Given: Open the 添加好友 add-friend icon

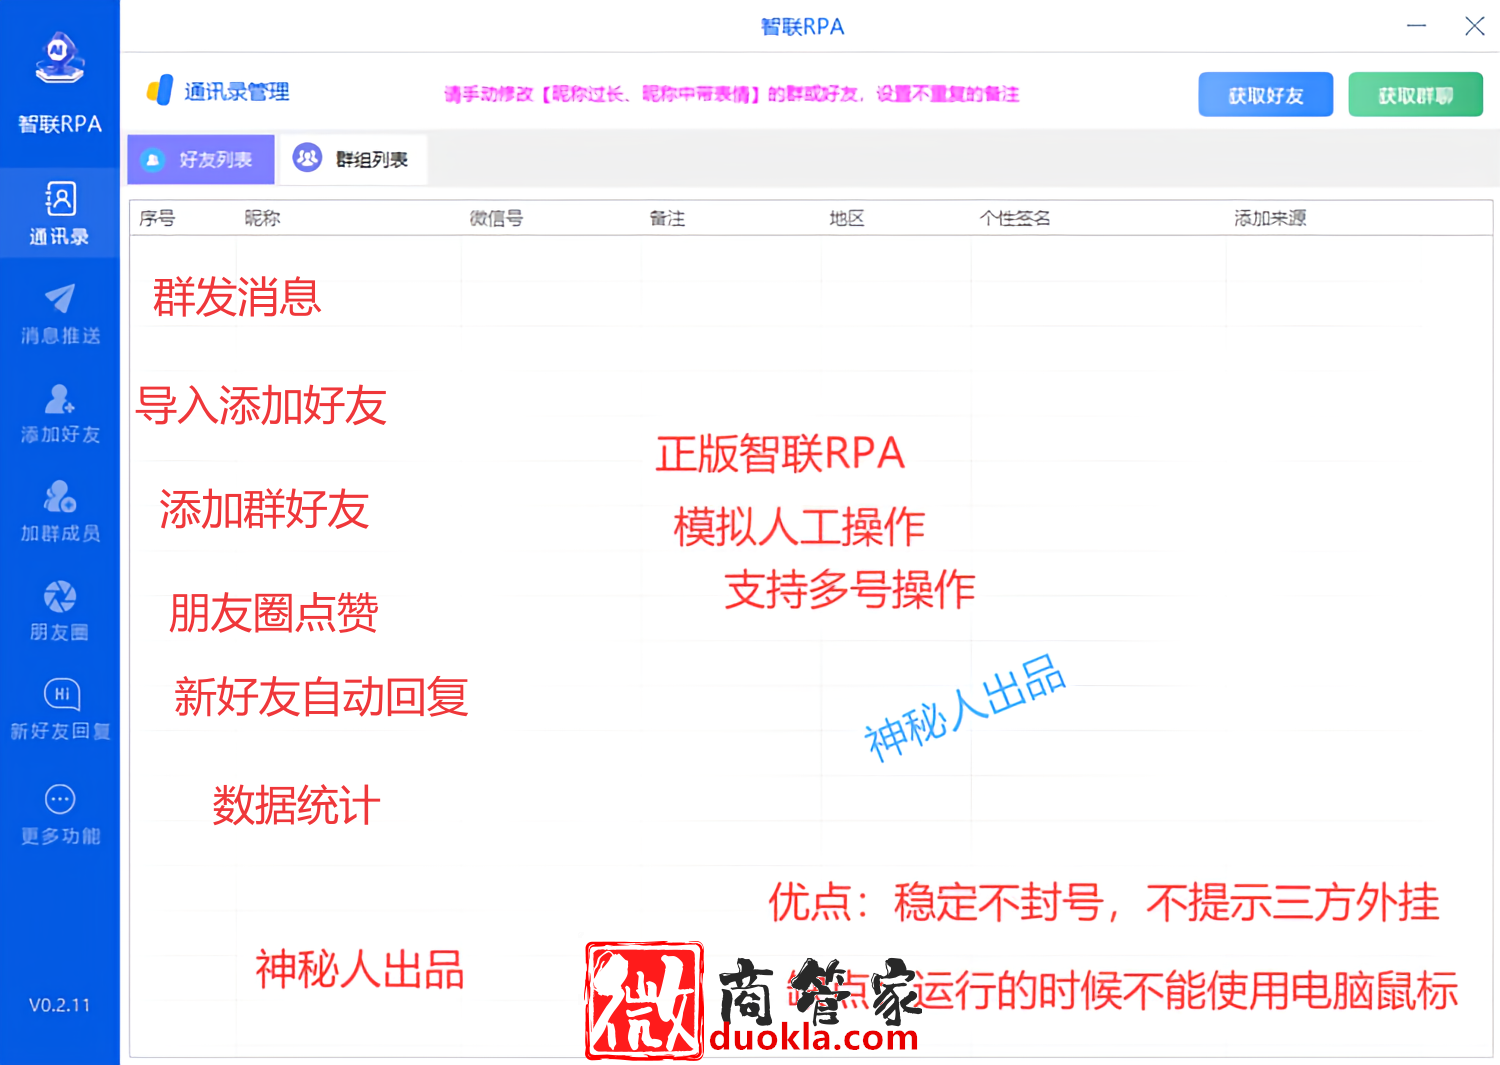Looking at the screenshot, I should point(60,398).
